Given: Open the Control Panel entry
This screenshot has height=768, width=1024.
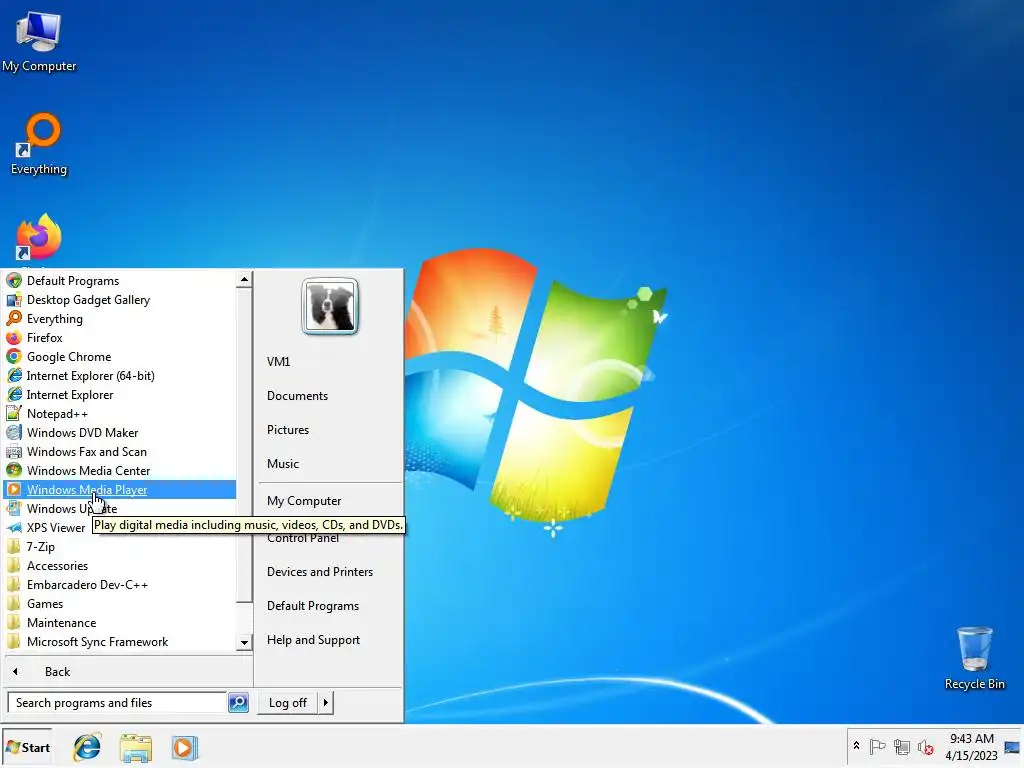Looking at the screenshot, I should 303,537.
